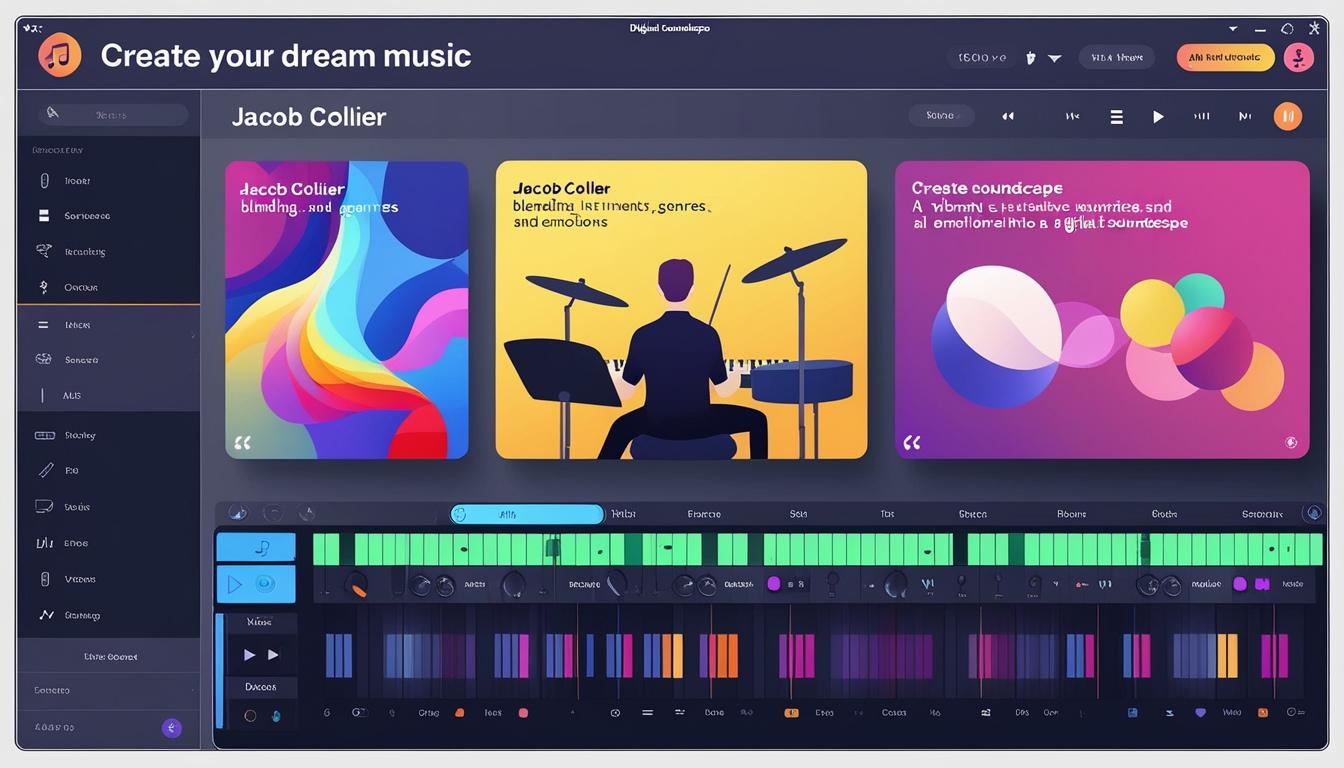Click the purple round button at sidebar bottom

(x=172, y=728)
